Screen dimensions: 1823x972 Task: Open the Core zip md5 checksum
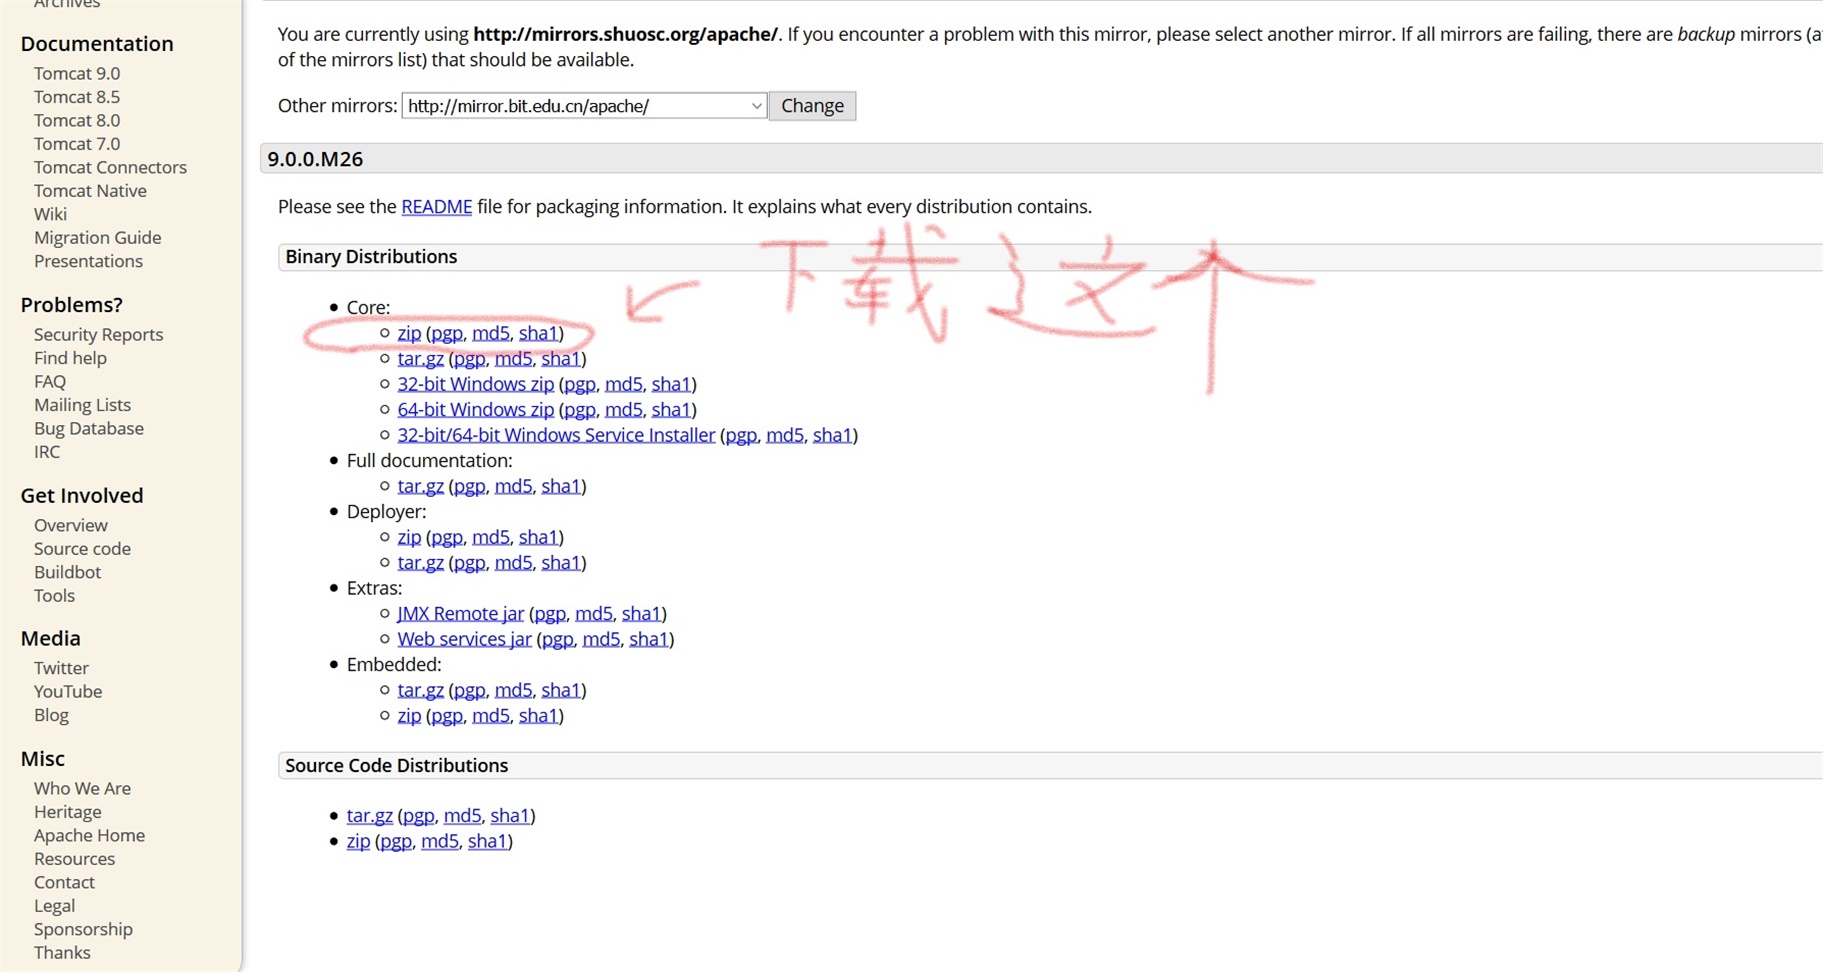491,333
